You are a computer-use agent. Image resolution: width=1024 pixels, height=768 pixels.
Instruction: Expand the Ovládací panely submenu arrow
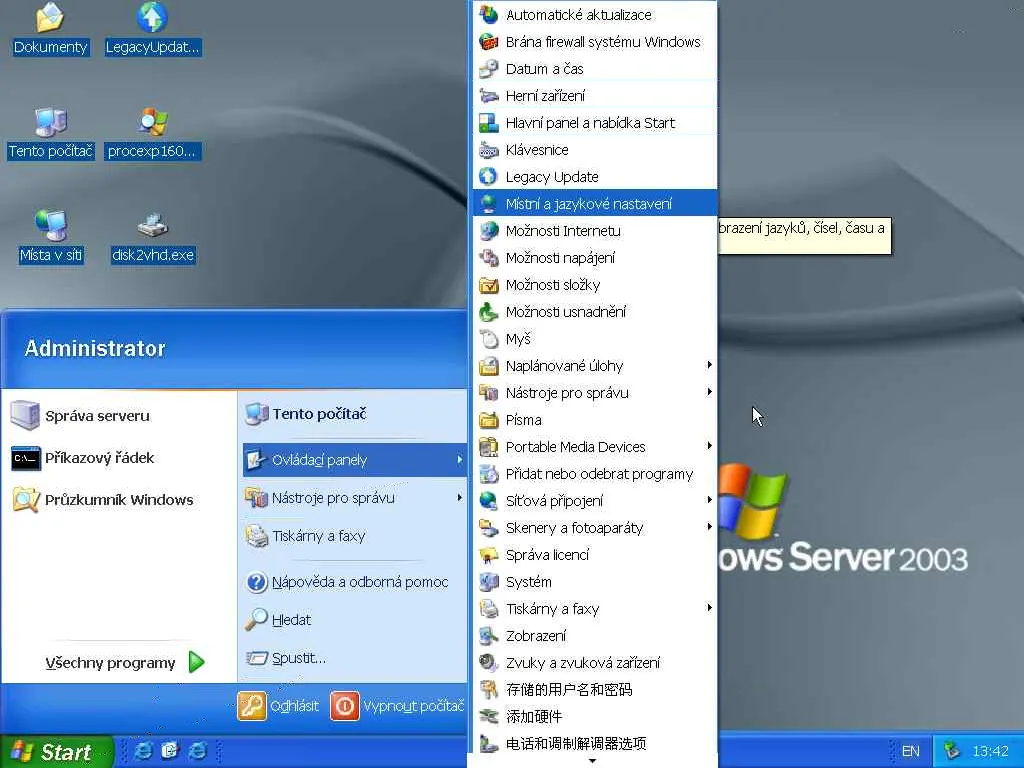tap(460, 460)
